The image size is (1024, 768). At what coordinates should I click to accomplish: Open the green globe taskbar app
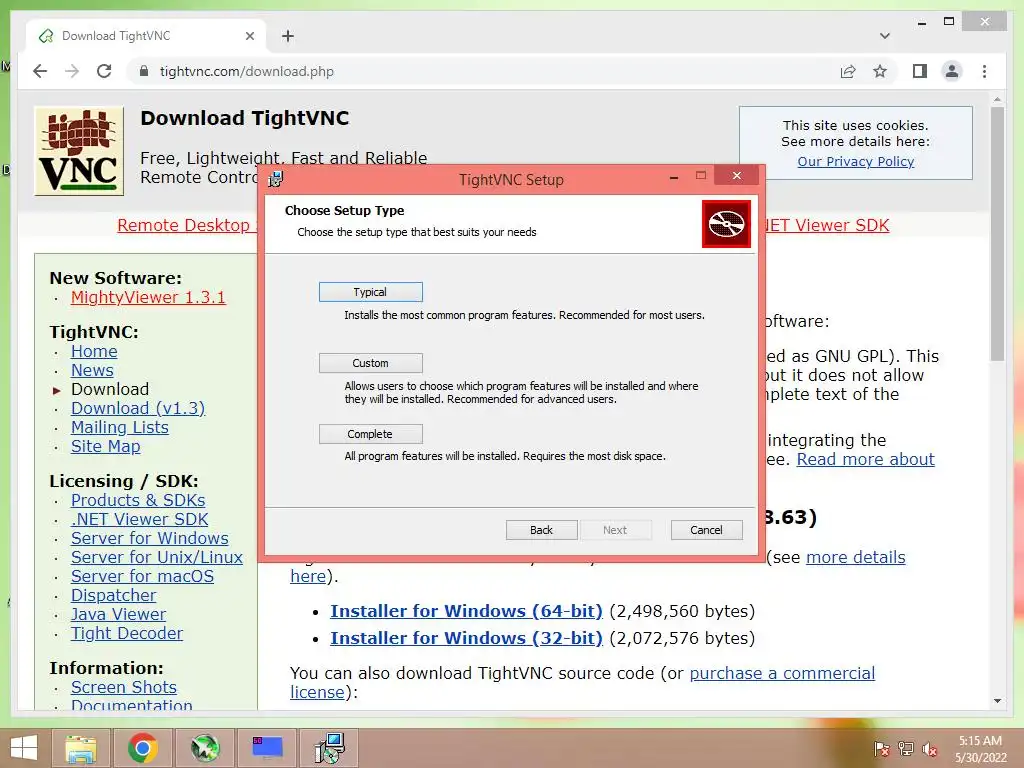point(204,748)
